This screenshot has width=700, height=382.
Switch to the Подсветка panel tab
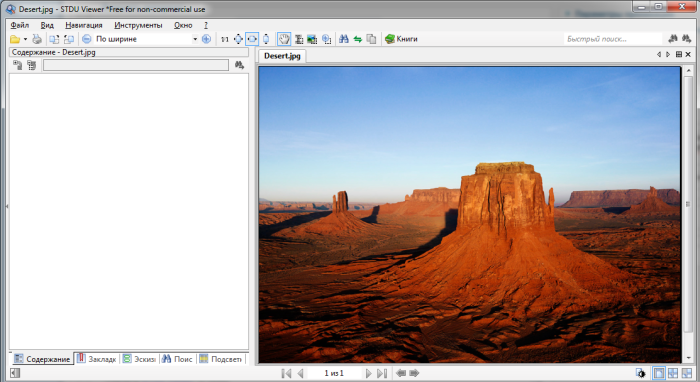click(221, 359)
